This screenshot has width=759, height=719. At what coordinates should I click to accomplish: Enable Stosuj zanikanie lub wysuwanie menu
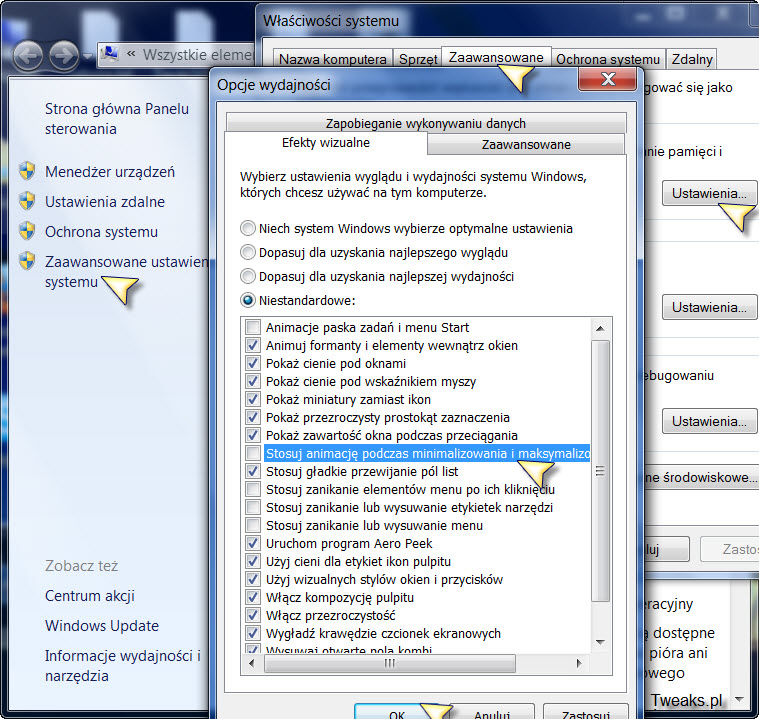(x=253, y=525)
